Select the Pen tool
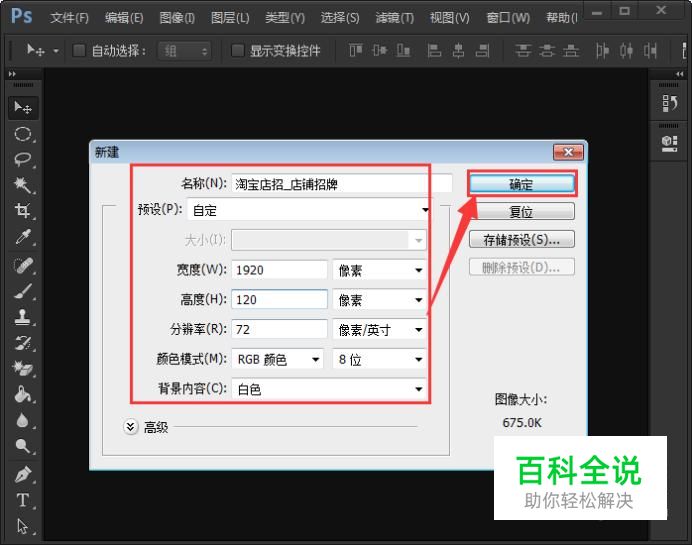Screen dimensions: 692x545 click(x=23, y=474)
